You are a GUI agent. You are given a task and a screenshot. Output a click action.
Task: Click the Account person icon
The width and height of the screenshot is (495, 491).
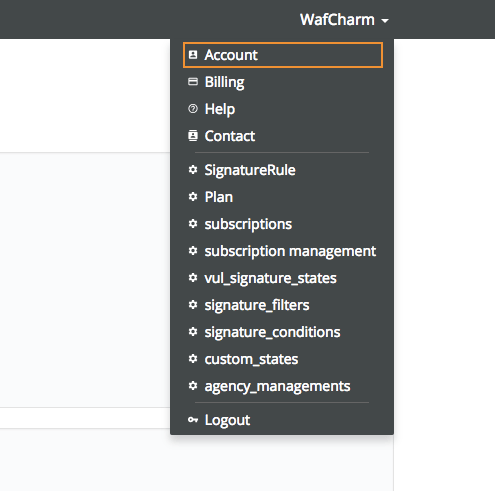click(x=193, y=55)
